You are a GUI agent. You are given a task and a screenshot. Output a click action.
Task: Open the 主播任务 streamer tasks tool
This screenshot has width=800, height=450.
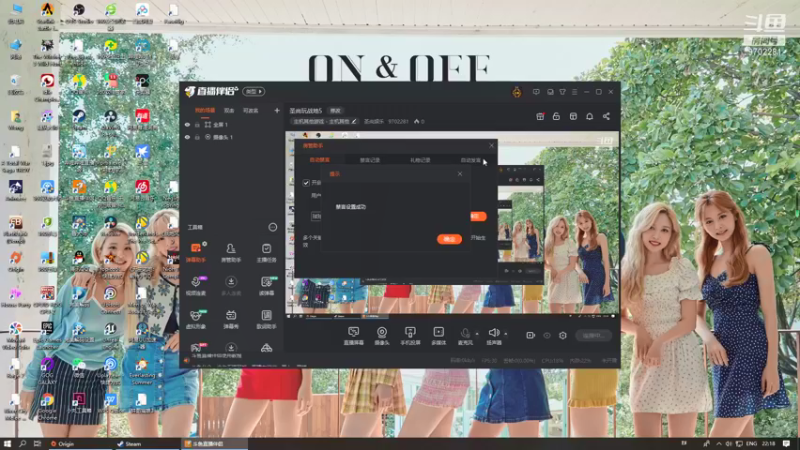266,253
